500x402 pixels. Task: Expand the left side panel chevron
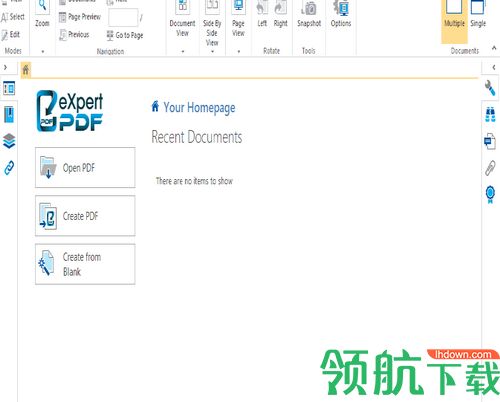click(x=5, y=67)
